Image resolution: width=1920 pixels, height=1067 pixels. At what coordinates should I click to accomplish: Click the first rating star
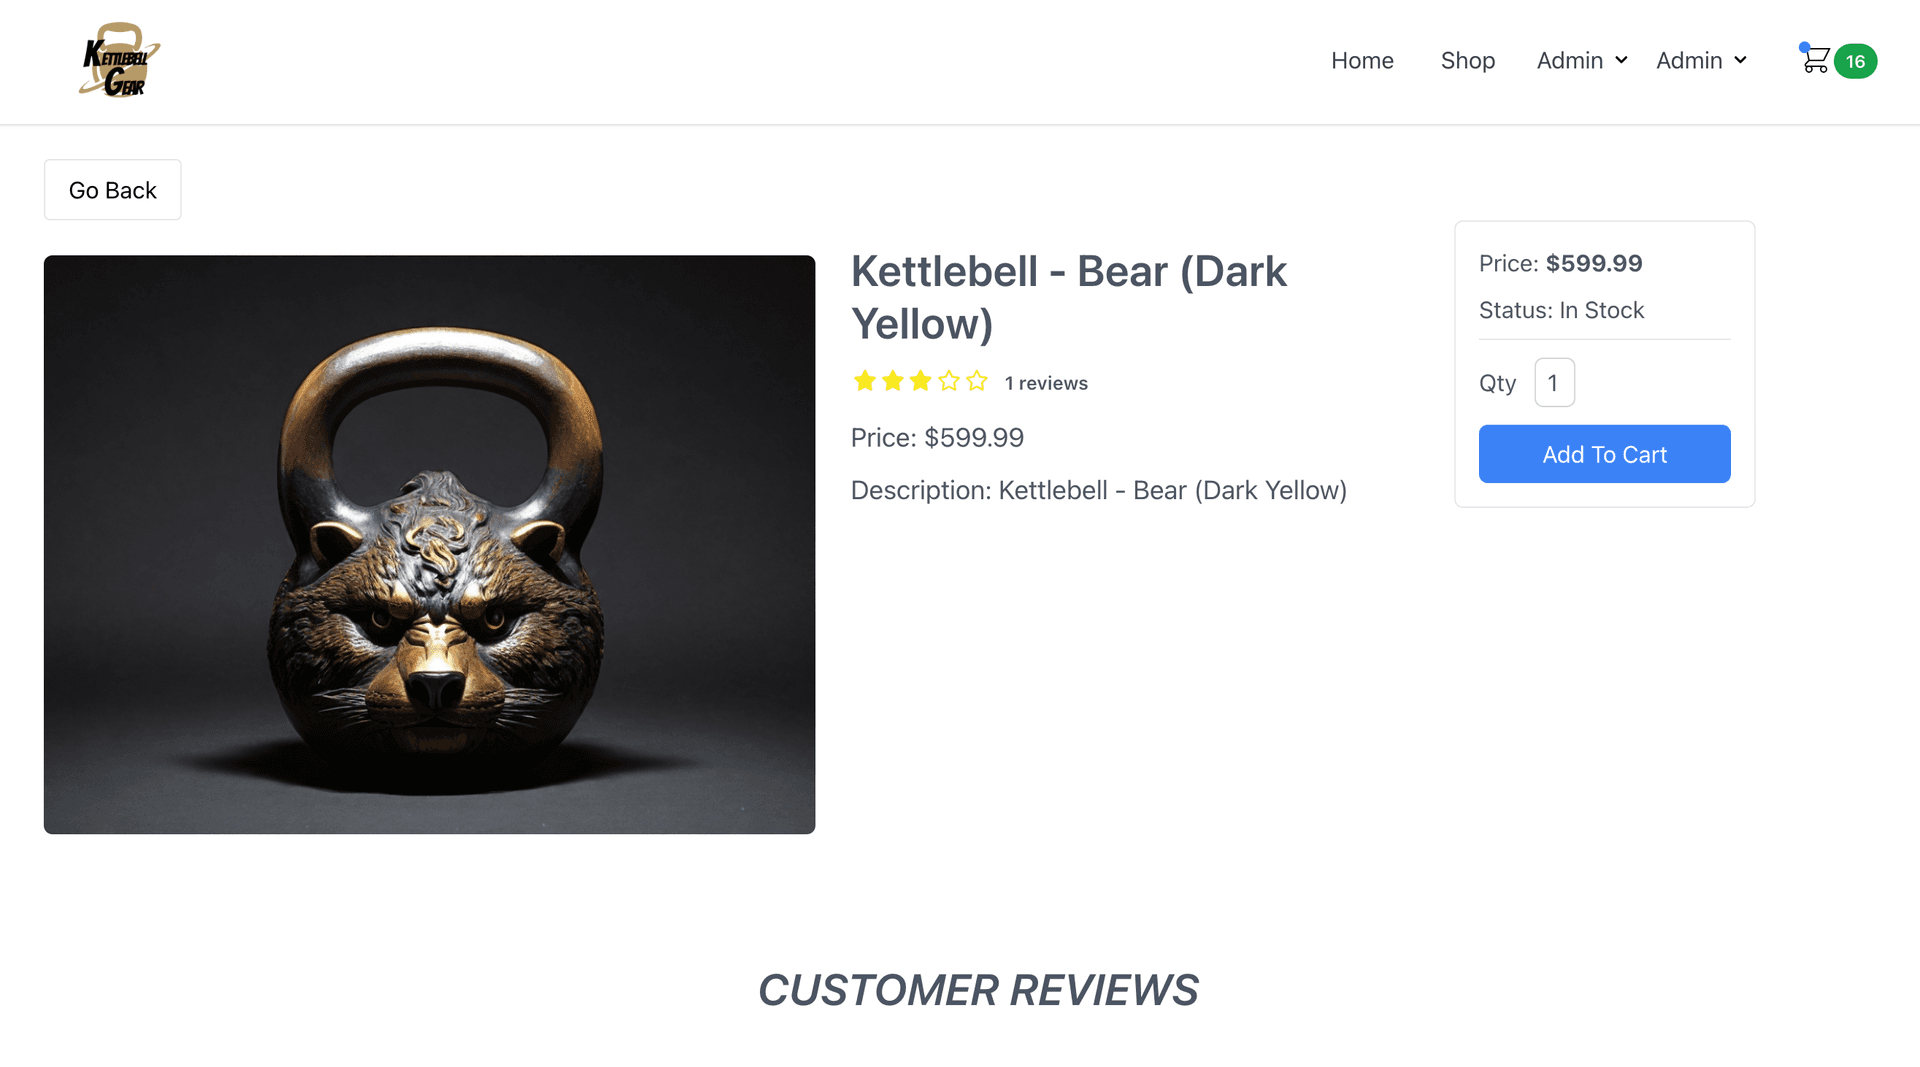pyautogui.click(x=865, y=381)
